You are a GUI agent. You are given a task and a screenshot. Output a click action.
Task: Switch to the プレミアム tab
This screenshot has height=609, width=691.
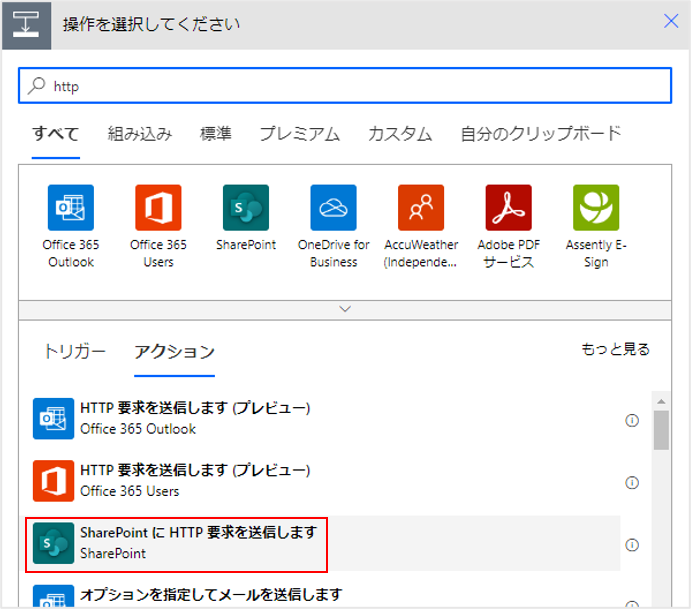tap(299, 134)
